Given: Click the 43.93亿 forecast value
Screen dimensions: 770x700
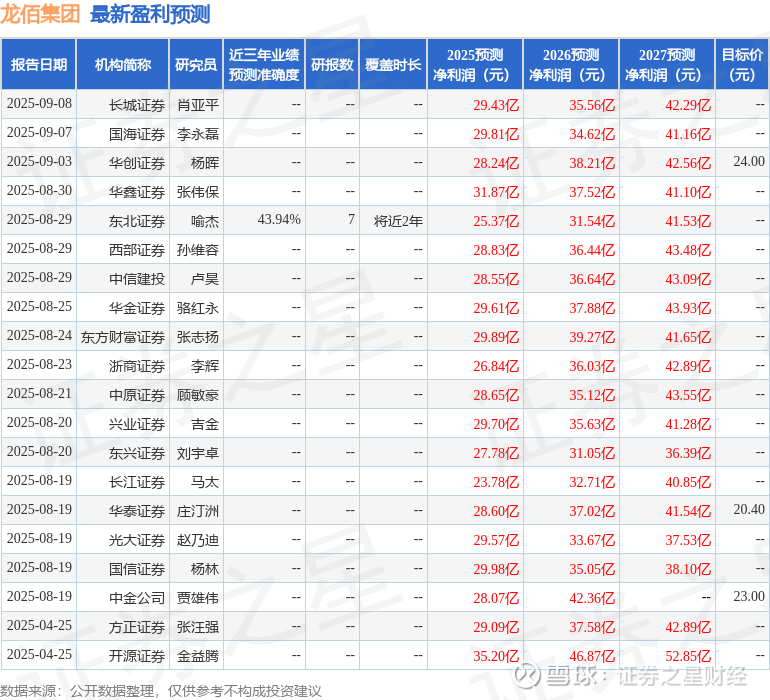Looking at the screenshot, I should click(688, 308).
